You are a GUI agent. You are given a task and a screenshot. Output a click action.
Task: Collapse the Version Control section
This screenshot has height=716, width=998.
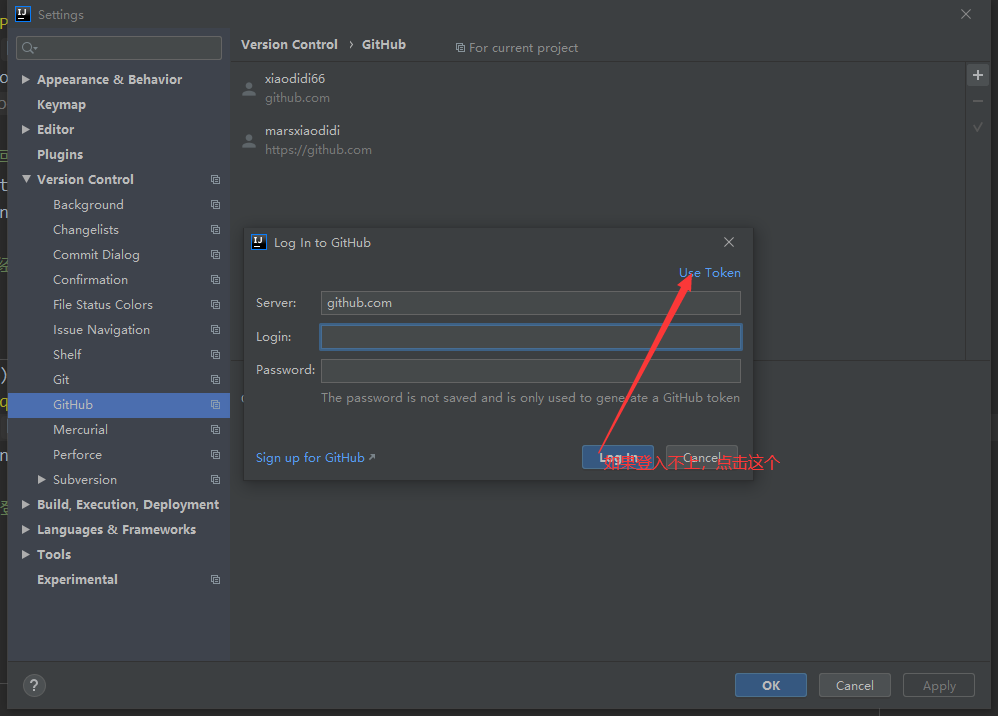click(26, 180)
